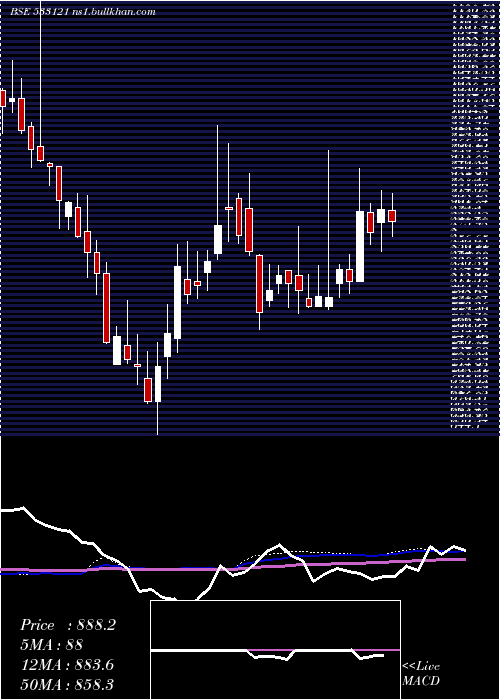
Task: Click the 50MA : 858.3 value
Action: (69, 685)
